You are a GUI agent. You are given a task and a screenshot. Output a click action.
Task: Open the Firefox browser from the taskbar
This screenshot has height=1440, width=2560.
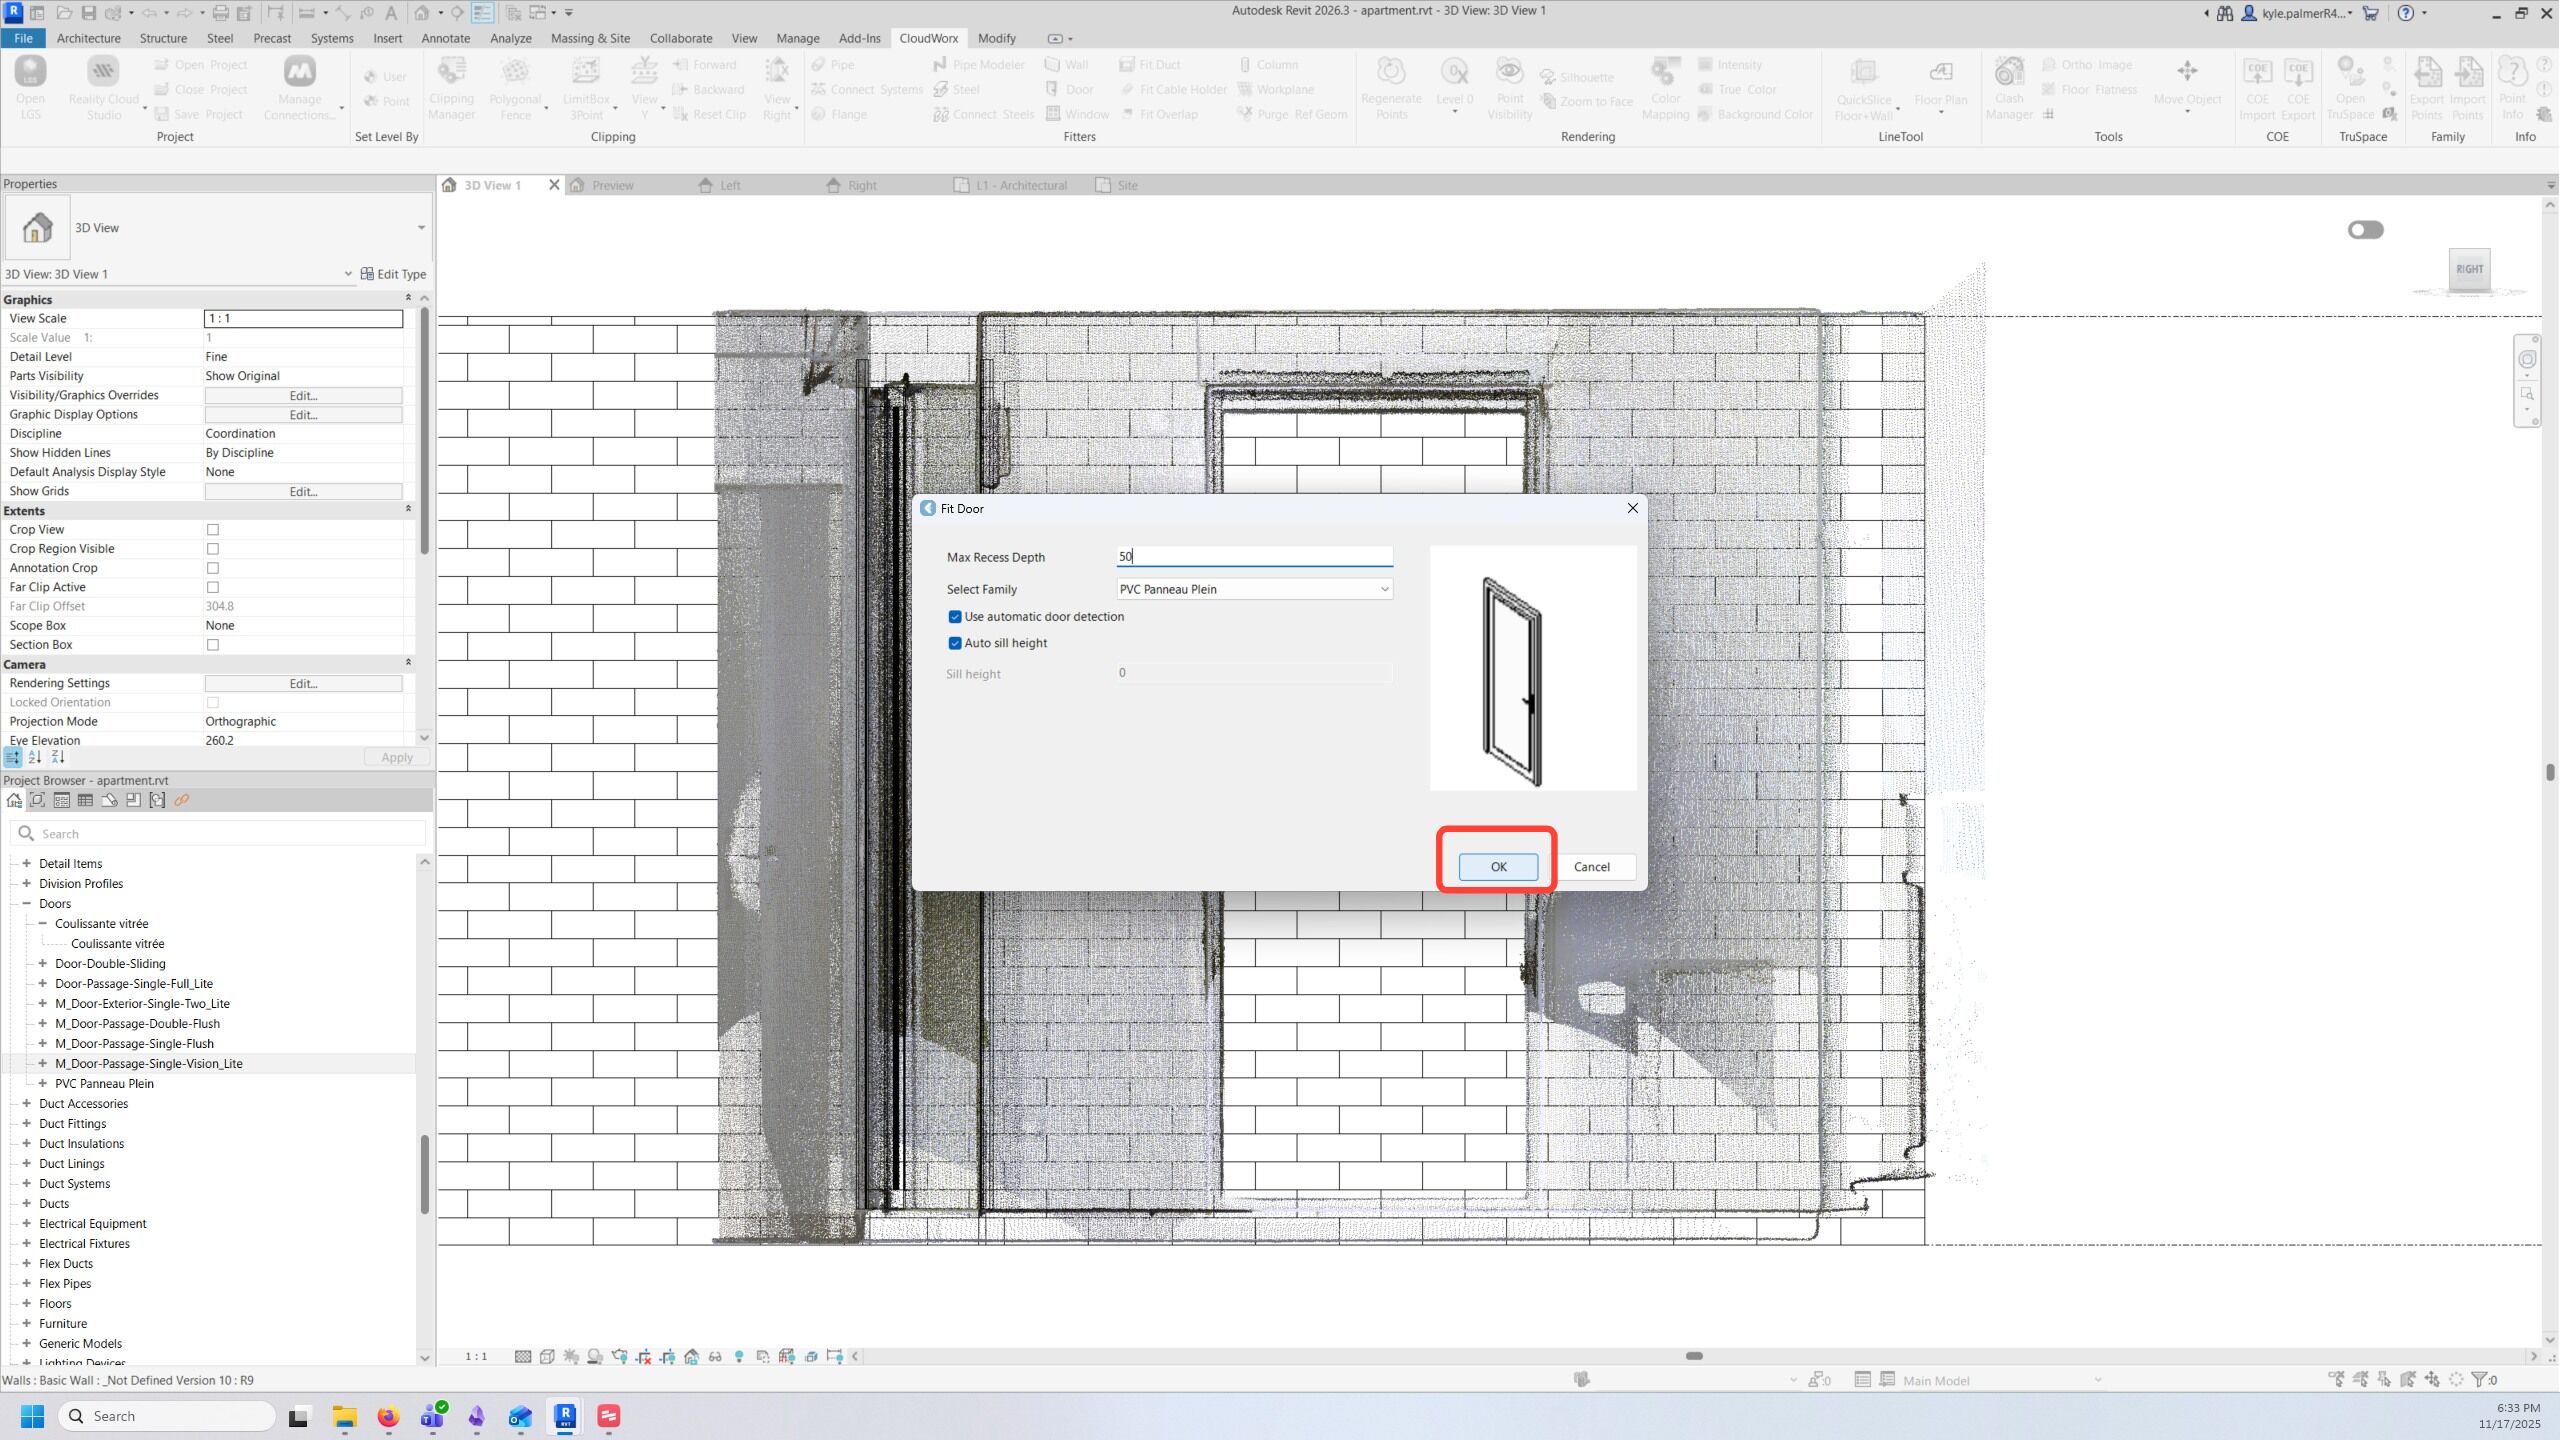(388, 1416)
